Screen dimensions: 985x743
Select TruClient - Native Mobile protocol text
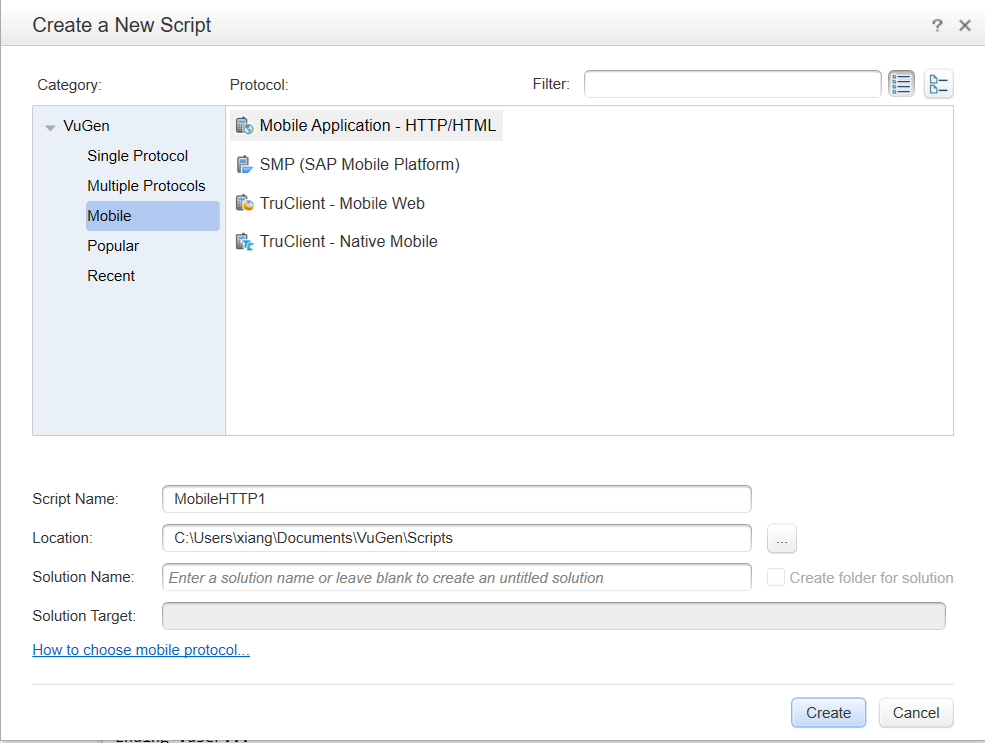coord(349,242)
